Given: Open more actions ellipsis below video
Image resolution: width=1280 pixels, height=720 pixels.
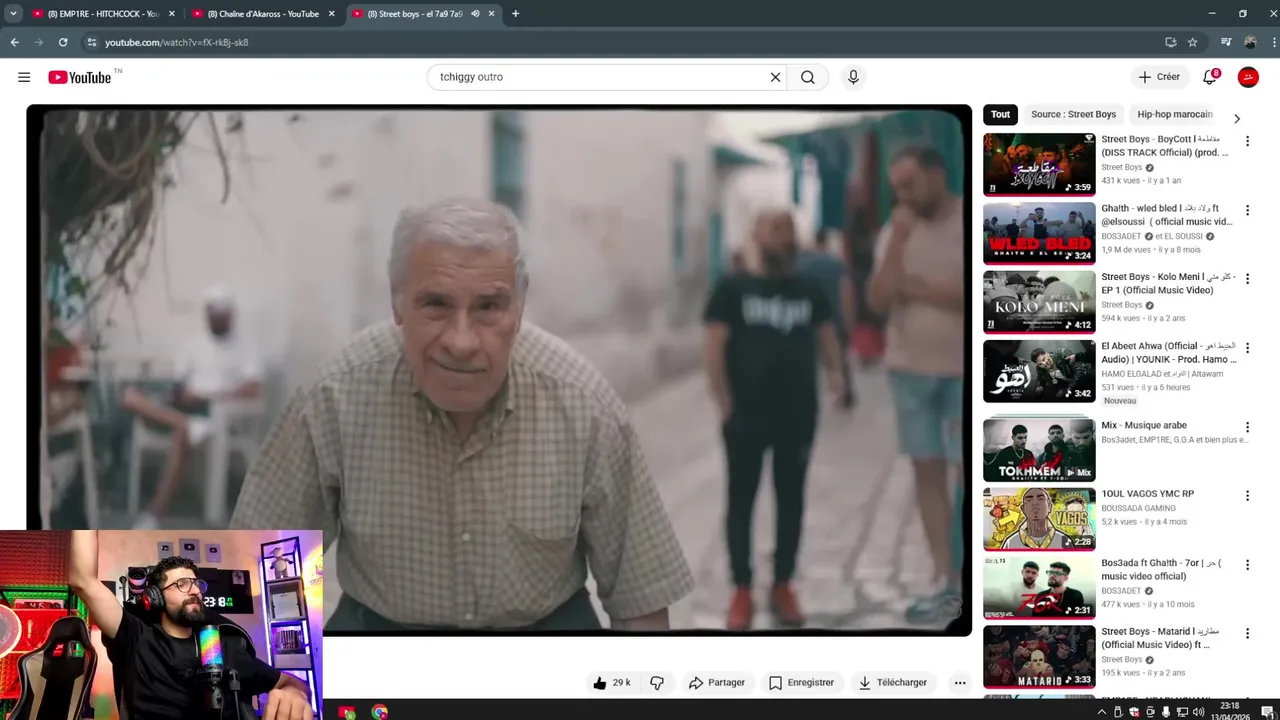Looking at the screenshot, I should point(960,683).
